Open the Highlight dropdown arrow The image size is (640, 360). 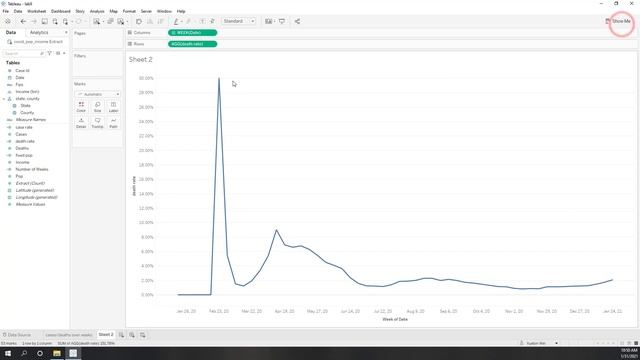tap(182, 21)
